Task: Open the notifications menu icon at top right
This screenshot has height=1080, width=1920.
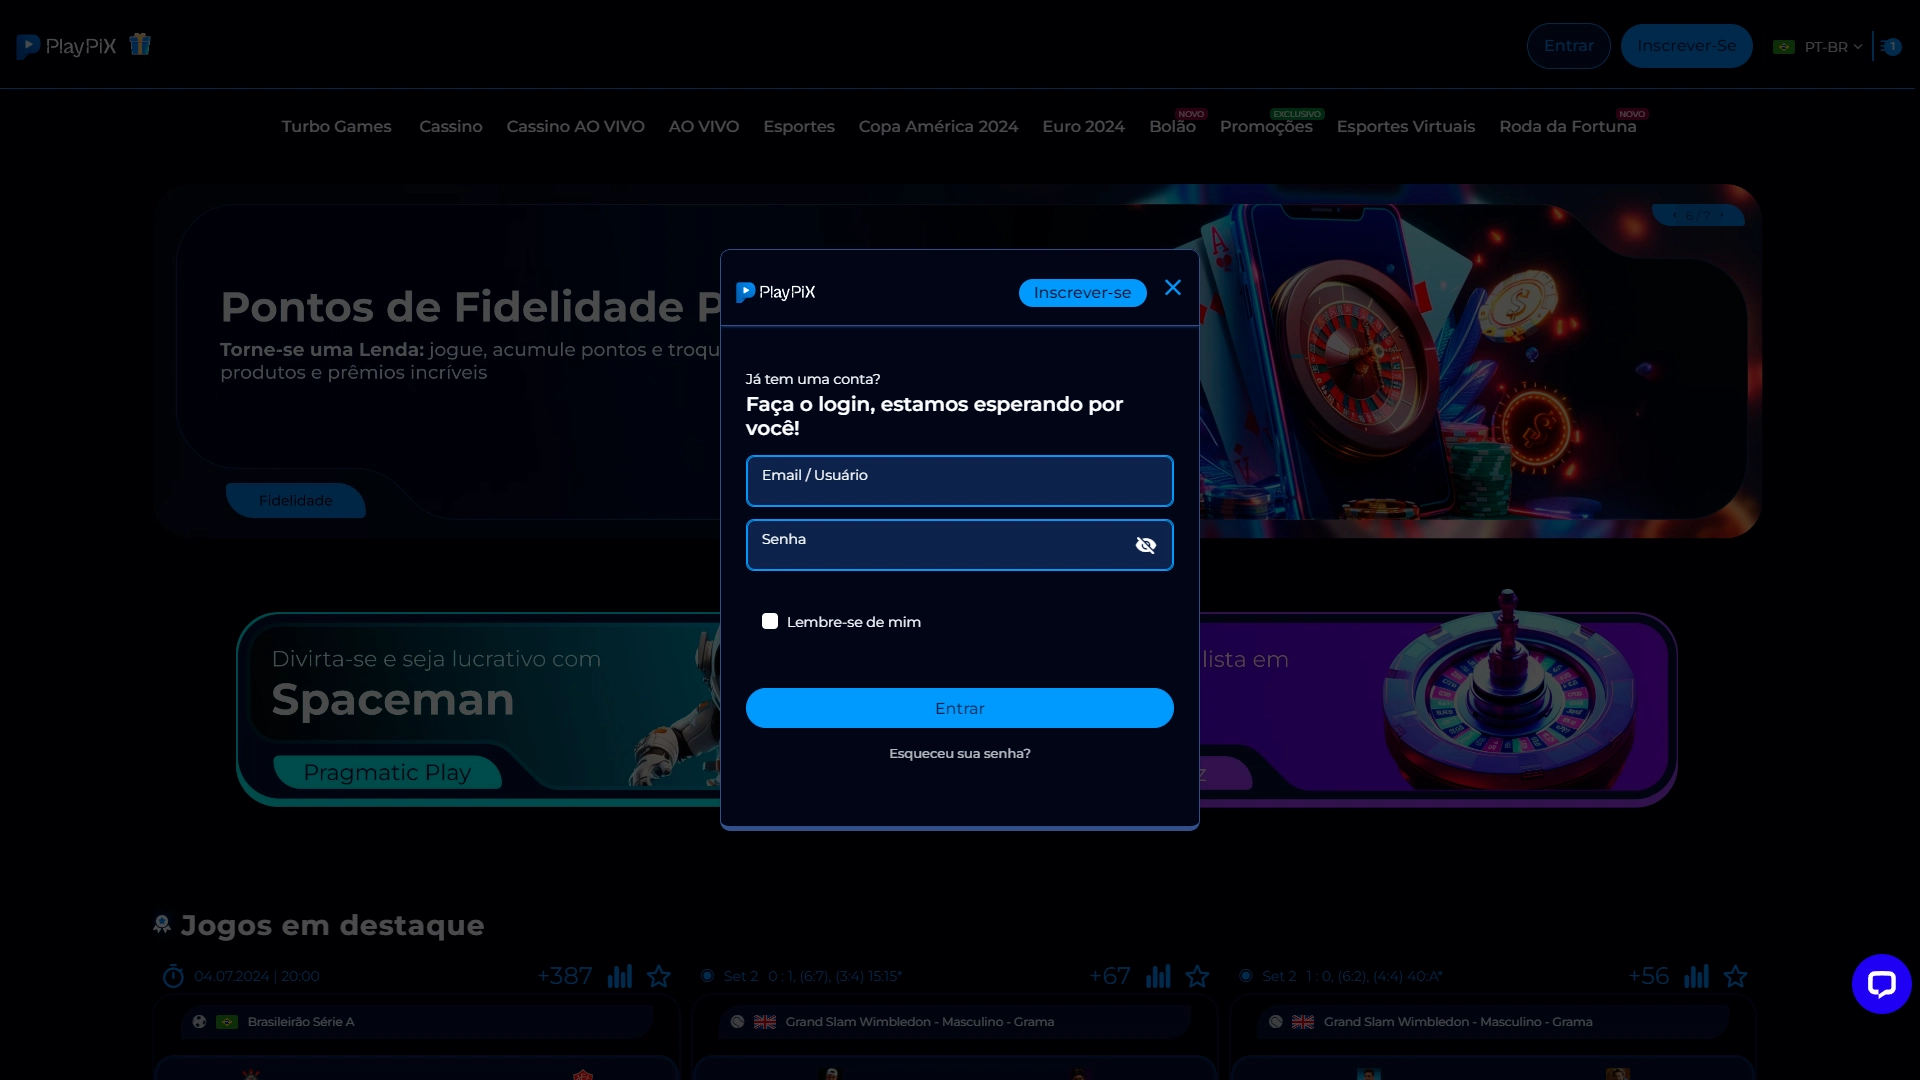Action: (1890, 46)
